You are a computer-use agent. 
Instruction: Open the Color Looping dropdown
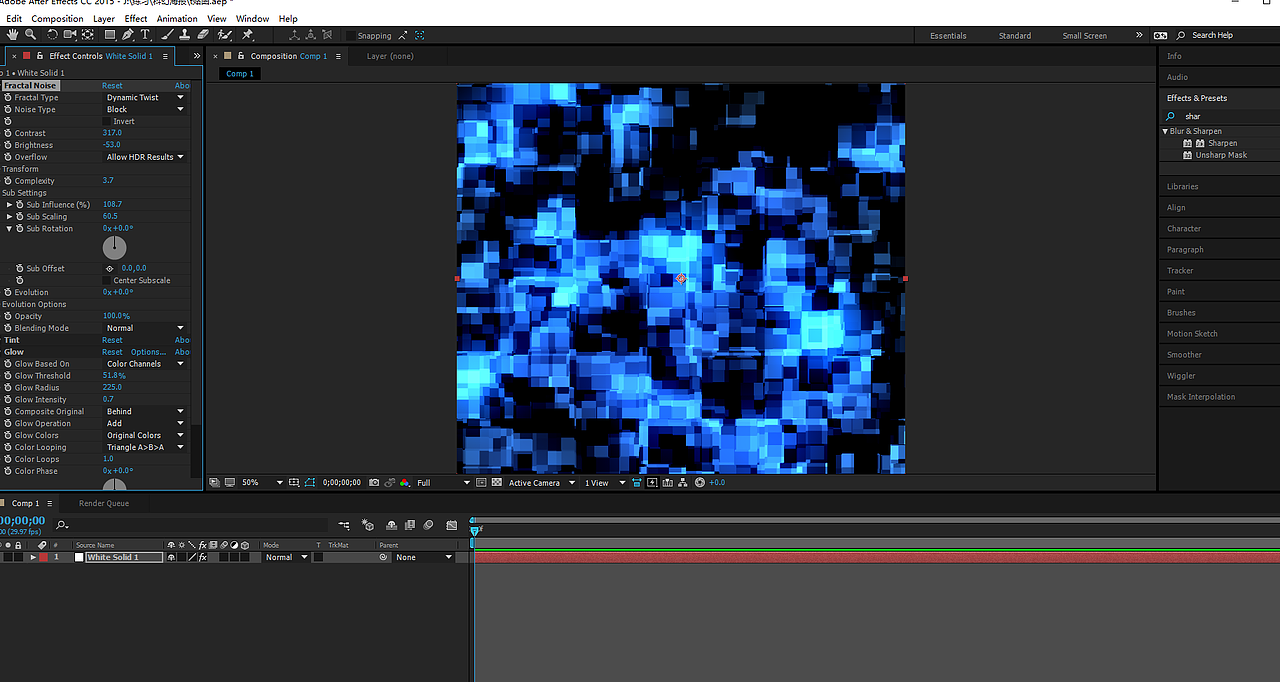(x=145, y=447)
